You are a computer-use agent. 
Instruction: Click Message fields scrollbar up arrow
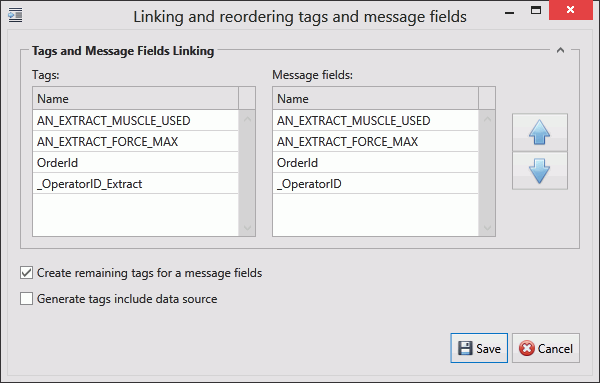tap(487, 119)
